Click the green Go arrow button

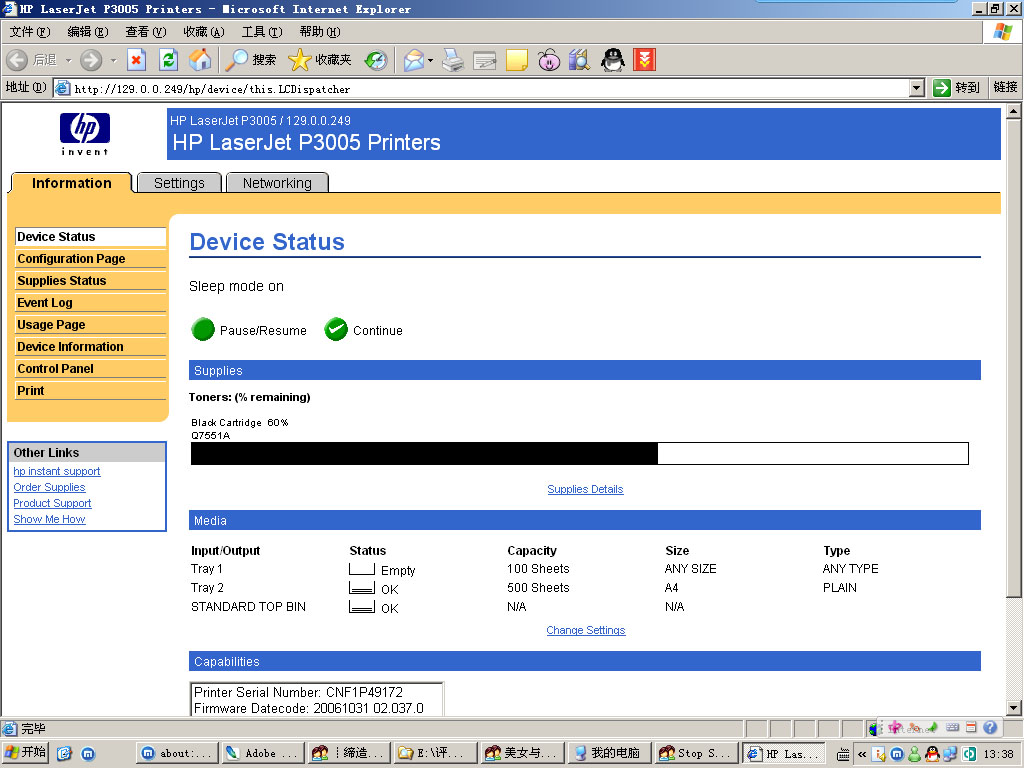click(941, 88)
